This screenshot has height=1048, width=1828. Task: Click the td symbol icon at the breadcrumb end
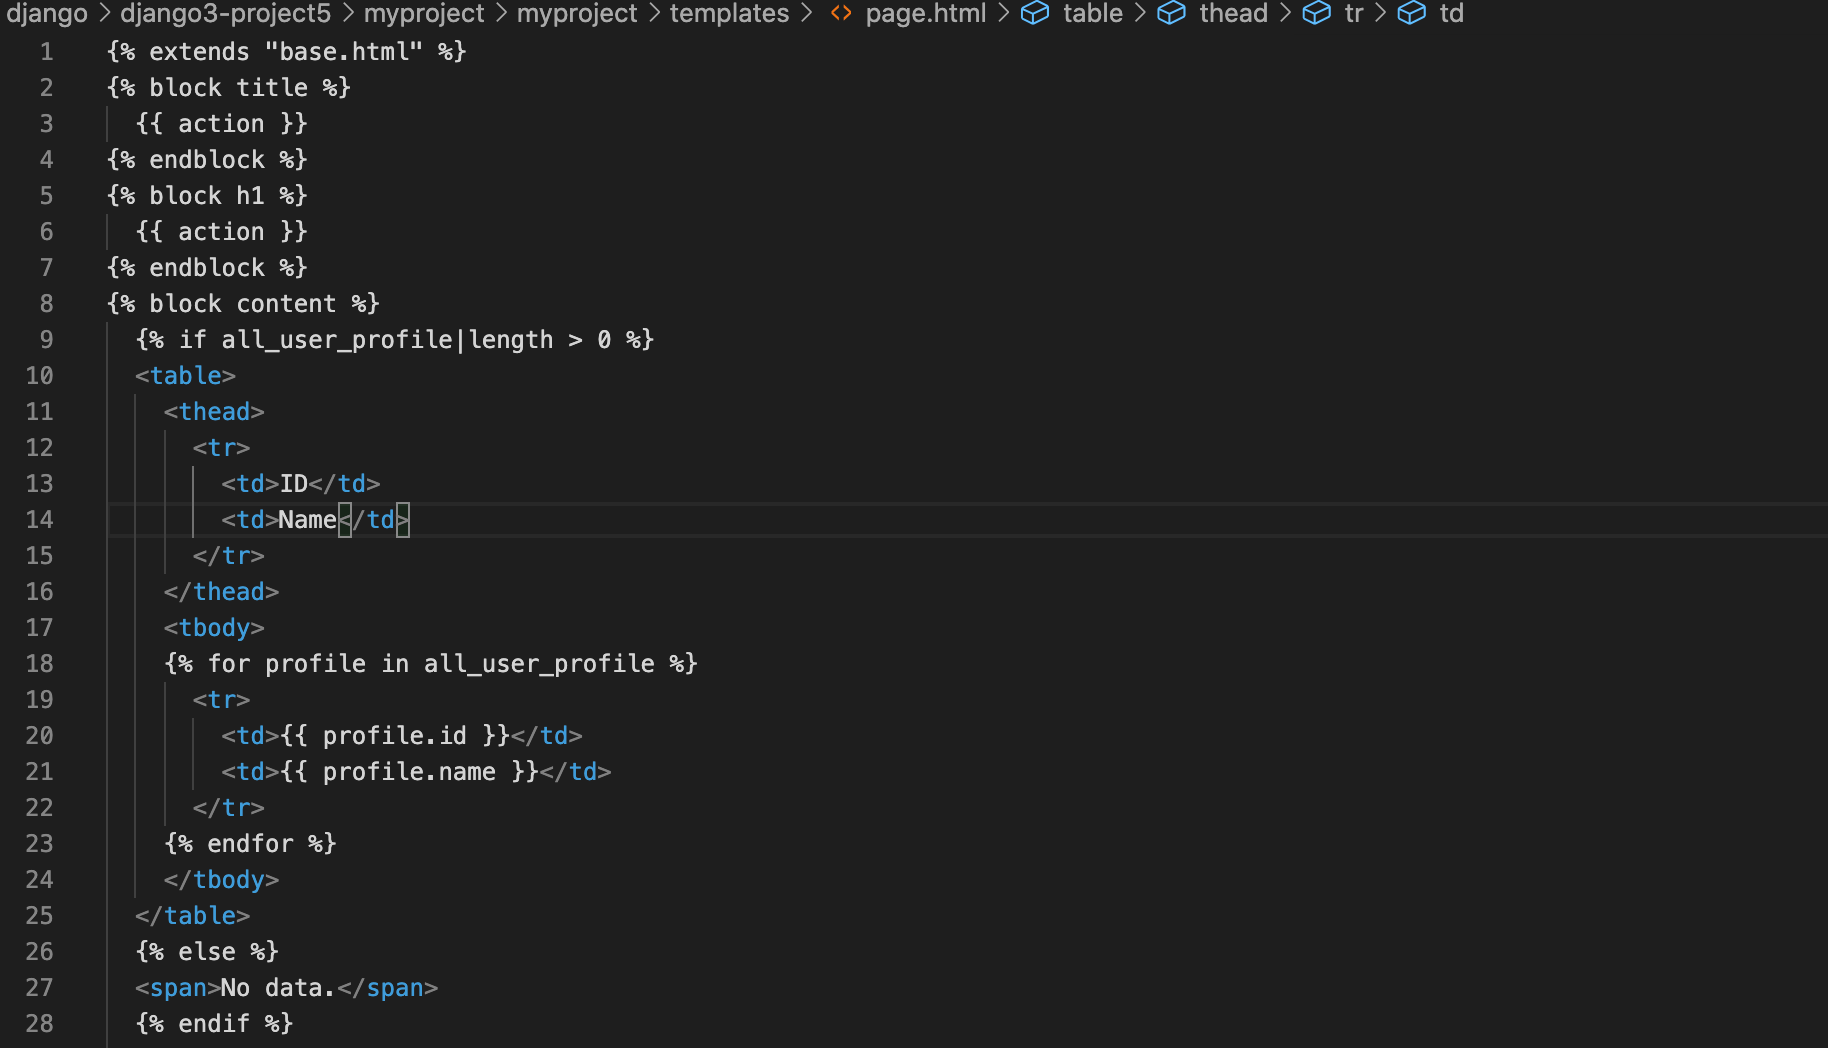pyautogui.click(x=1411, y=14)
